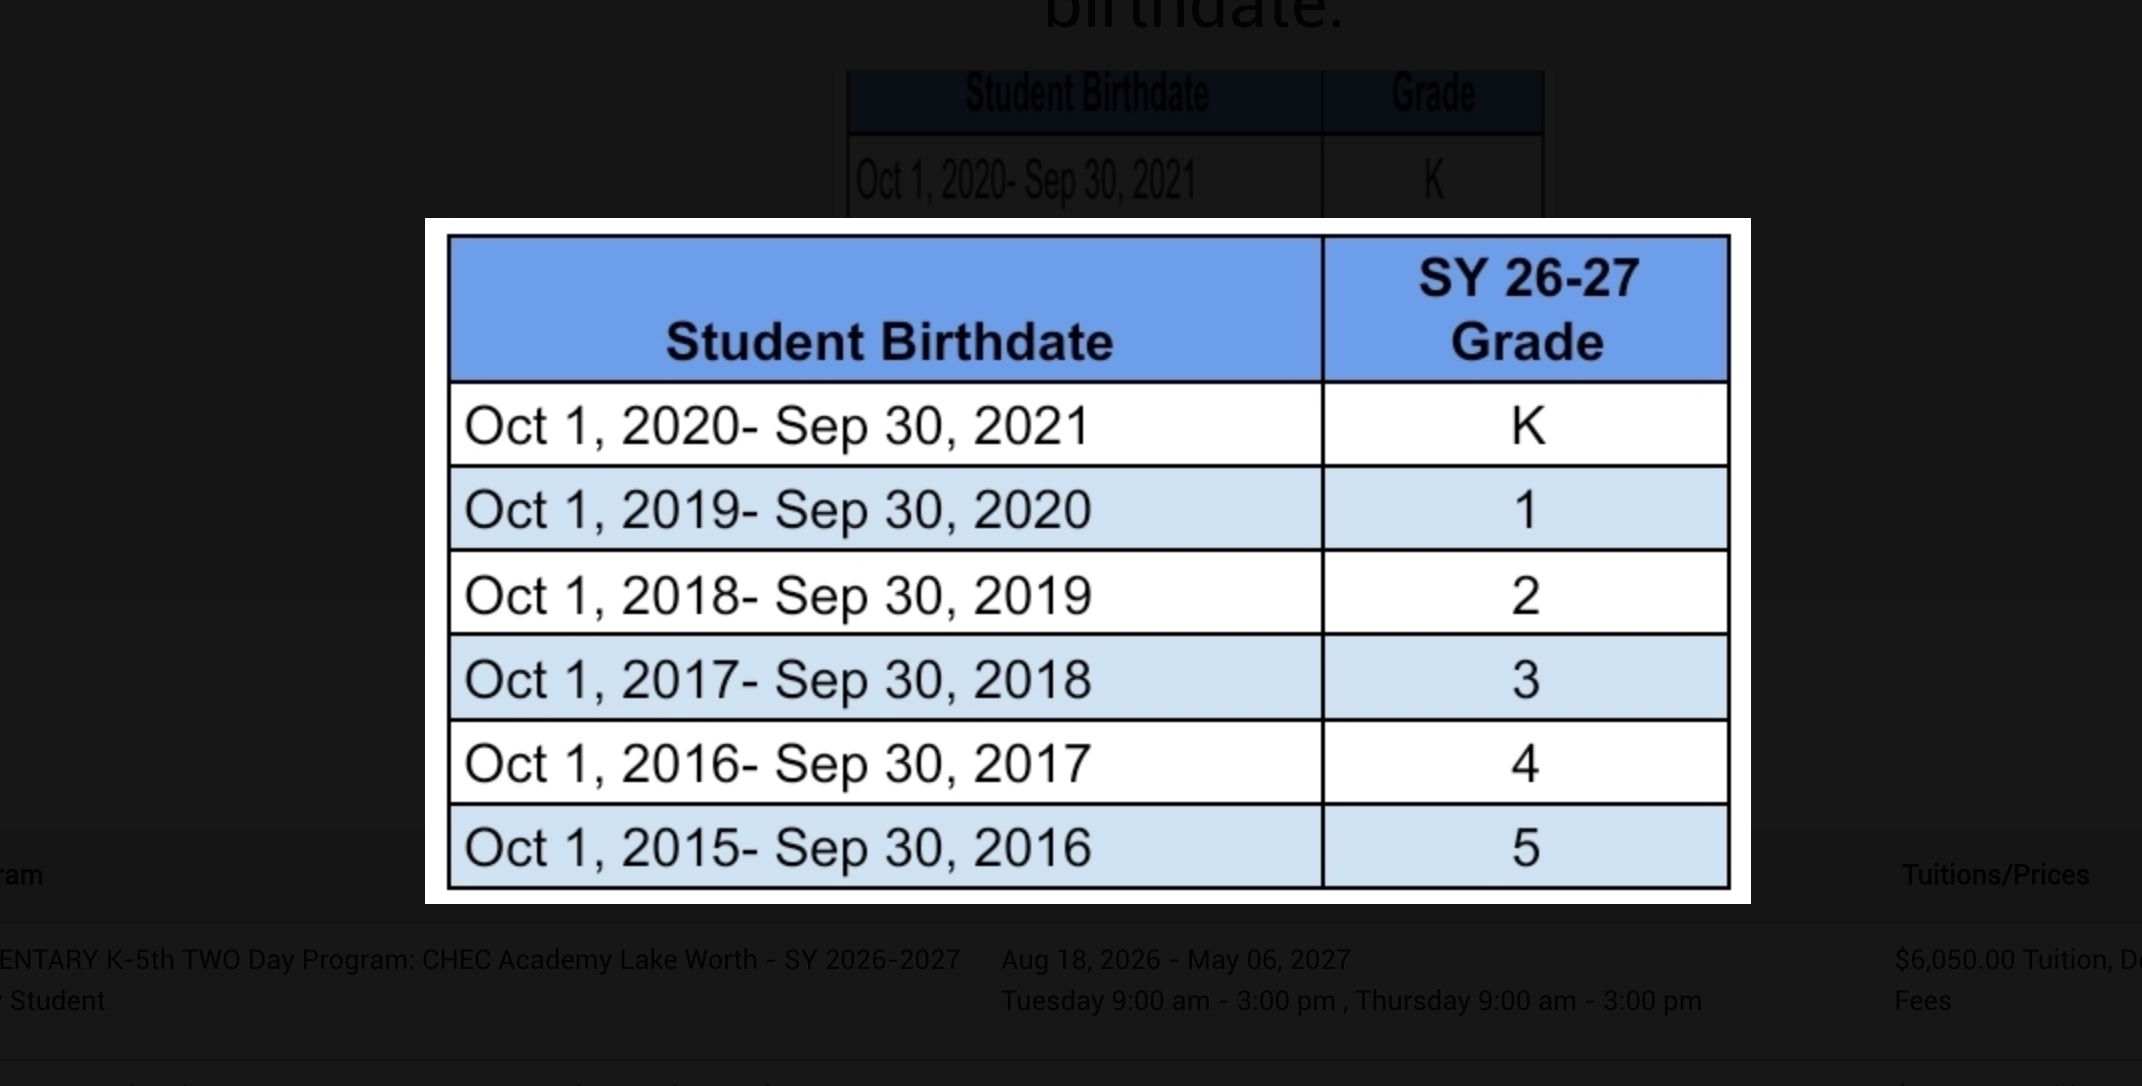This screenshot has width=2142, height=1086.
Task: Click the grade 1 cell
Action: (1527, 510)
